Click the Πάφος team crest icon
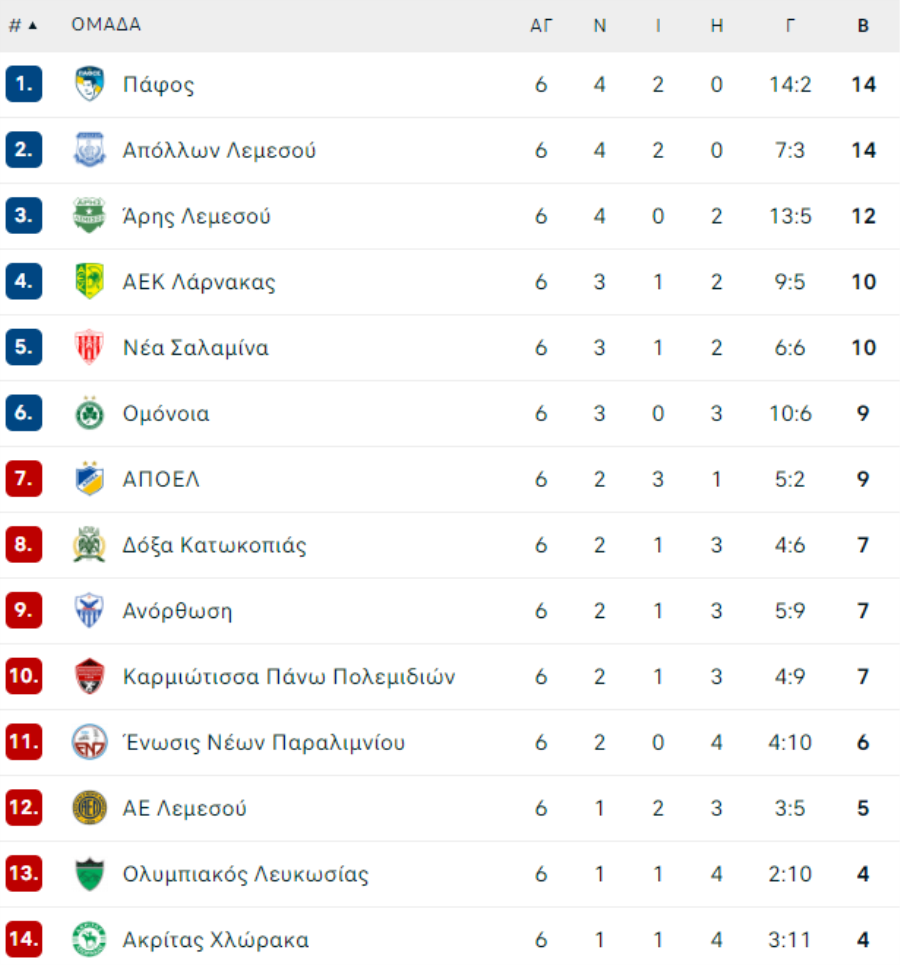 [x=89, y=84]
